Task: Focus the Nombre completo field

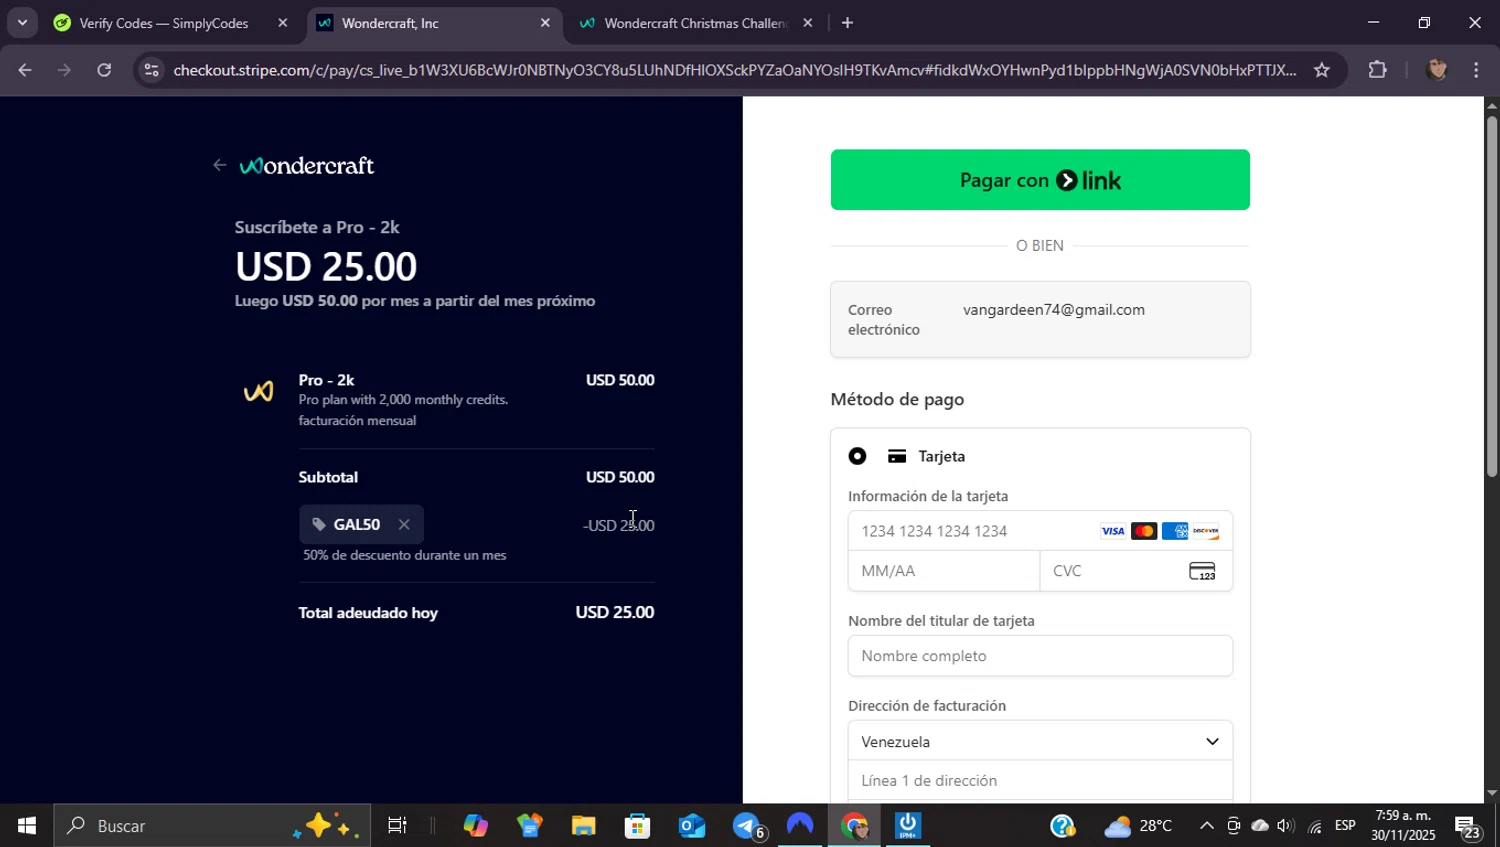Action: 1040,656
